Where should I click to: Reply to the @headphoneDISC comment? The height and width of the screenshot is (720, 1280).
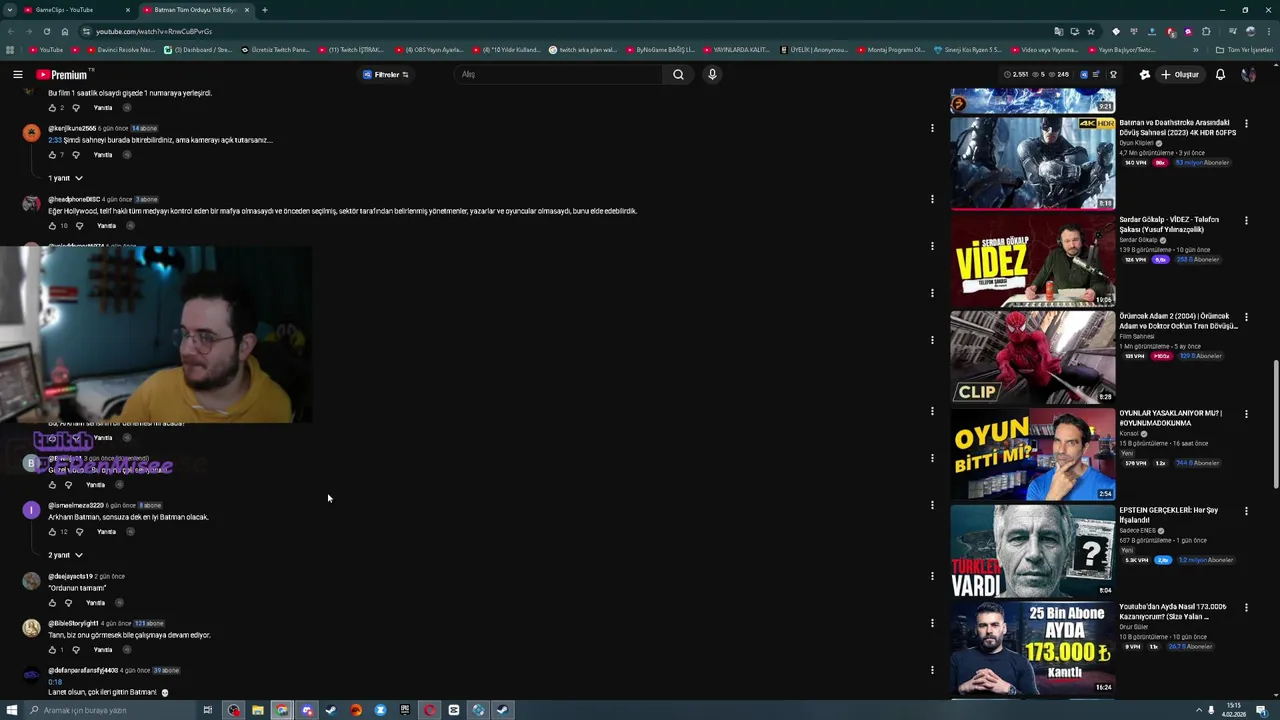click(x=106, y=226)
